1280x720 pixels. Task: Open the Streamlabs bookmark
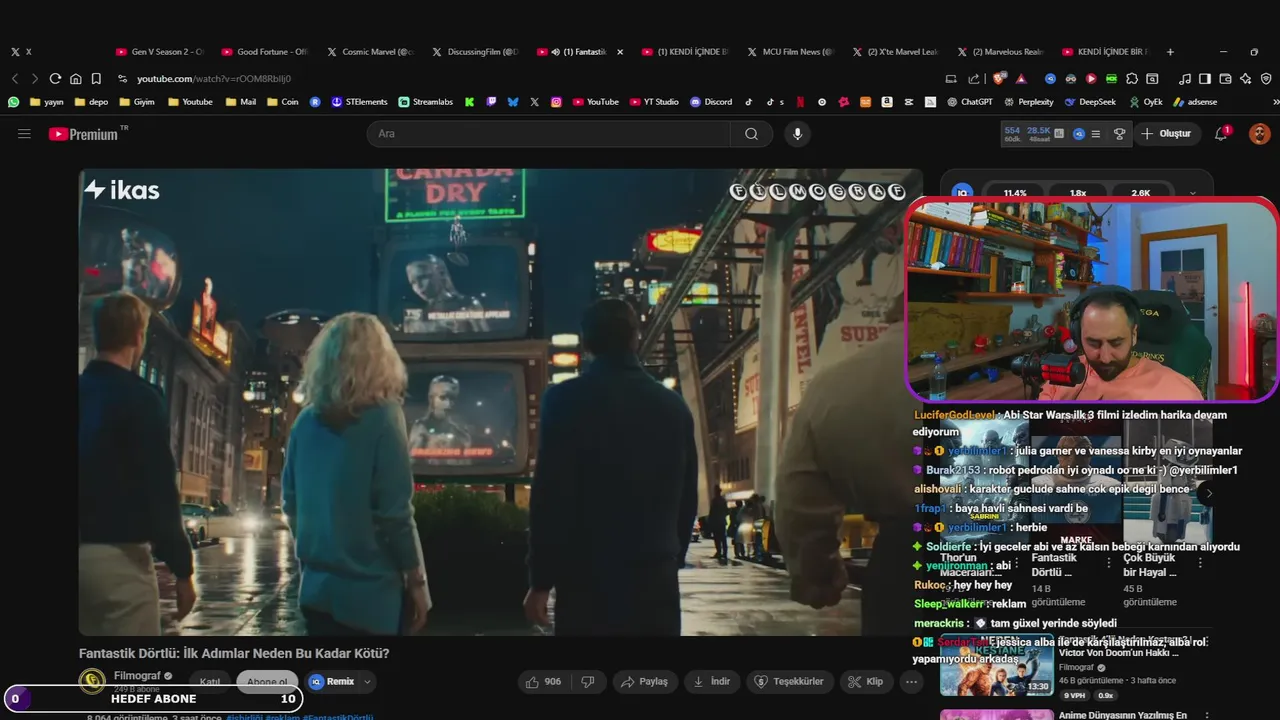click(x=425, y=101)
